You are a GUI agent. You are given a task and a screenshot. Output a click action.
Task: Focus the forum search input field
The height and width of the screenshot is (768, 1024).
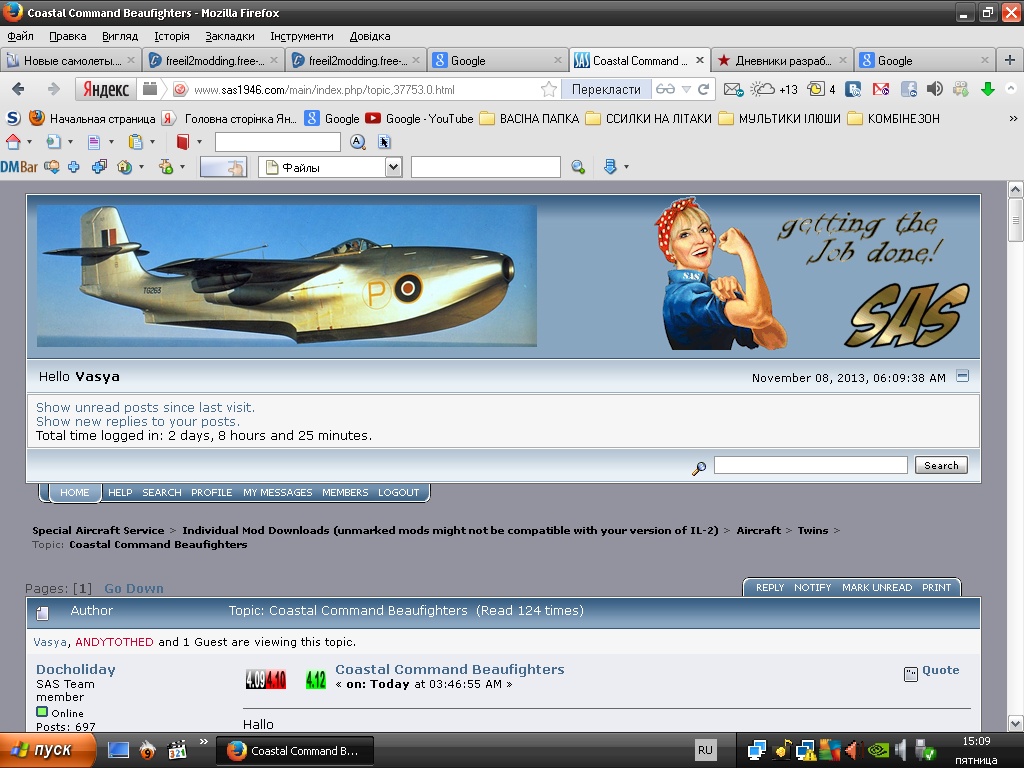click(810, 465)
